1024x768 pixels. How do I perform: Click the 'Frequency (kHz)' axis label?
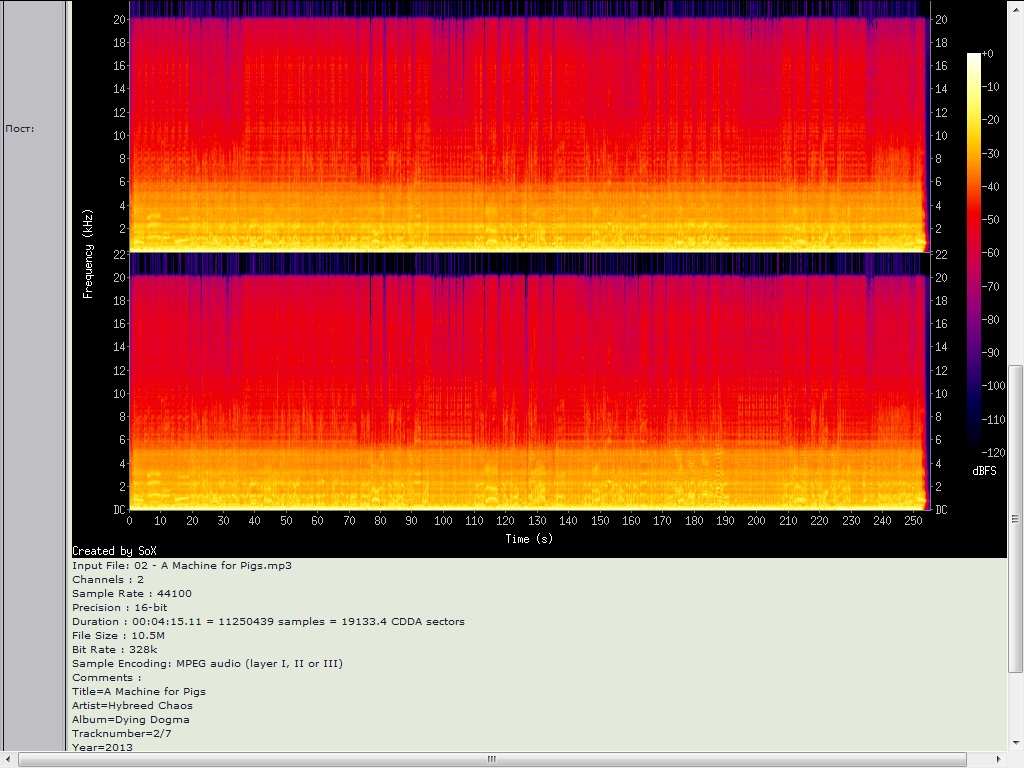[x=89, y=255]
